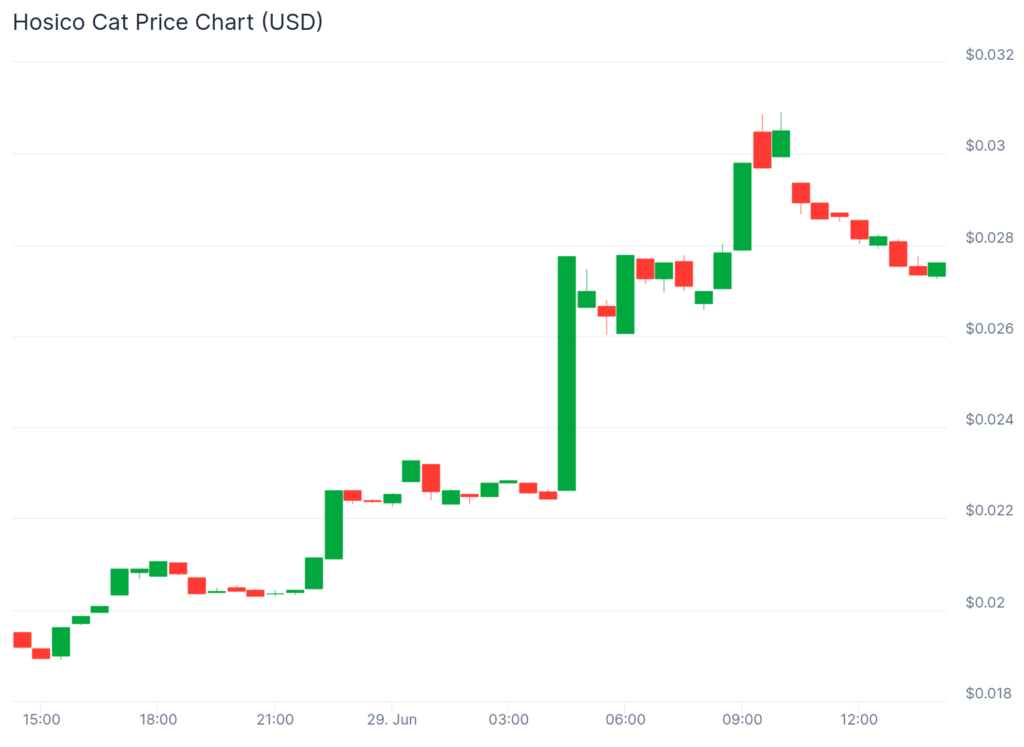Click the $0.028 price axis label
Screen dimensions: 1024x747
pos(989,238)
